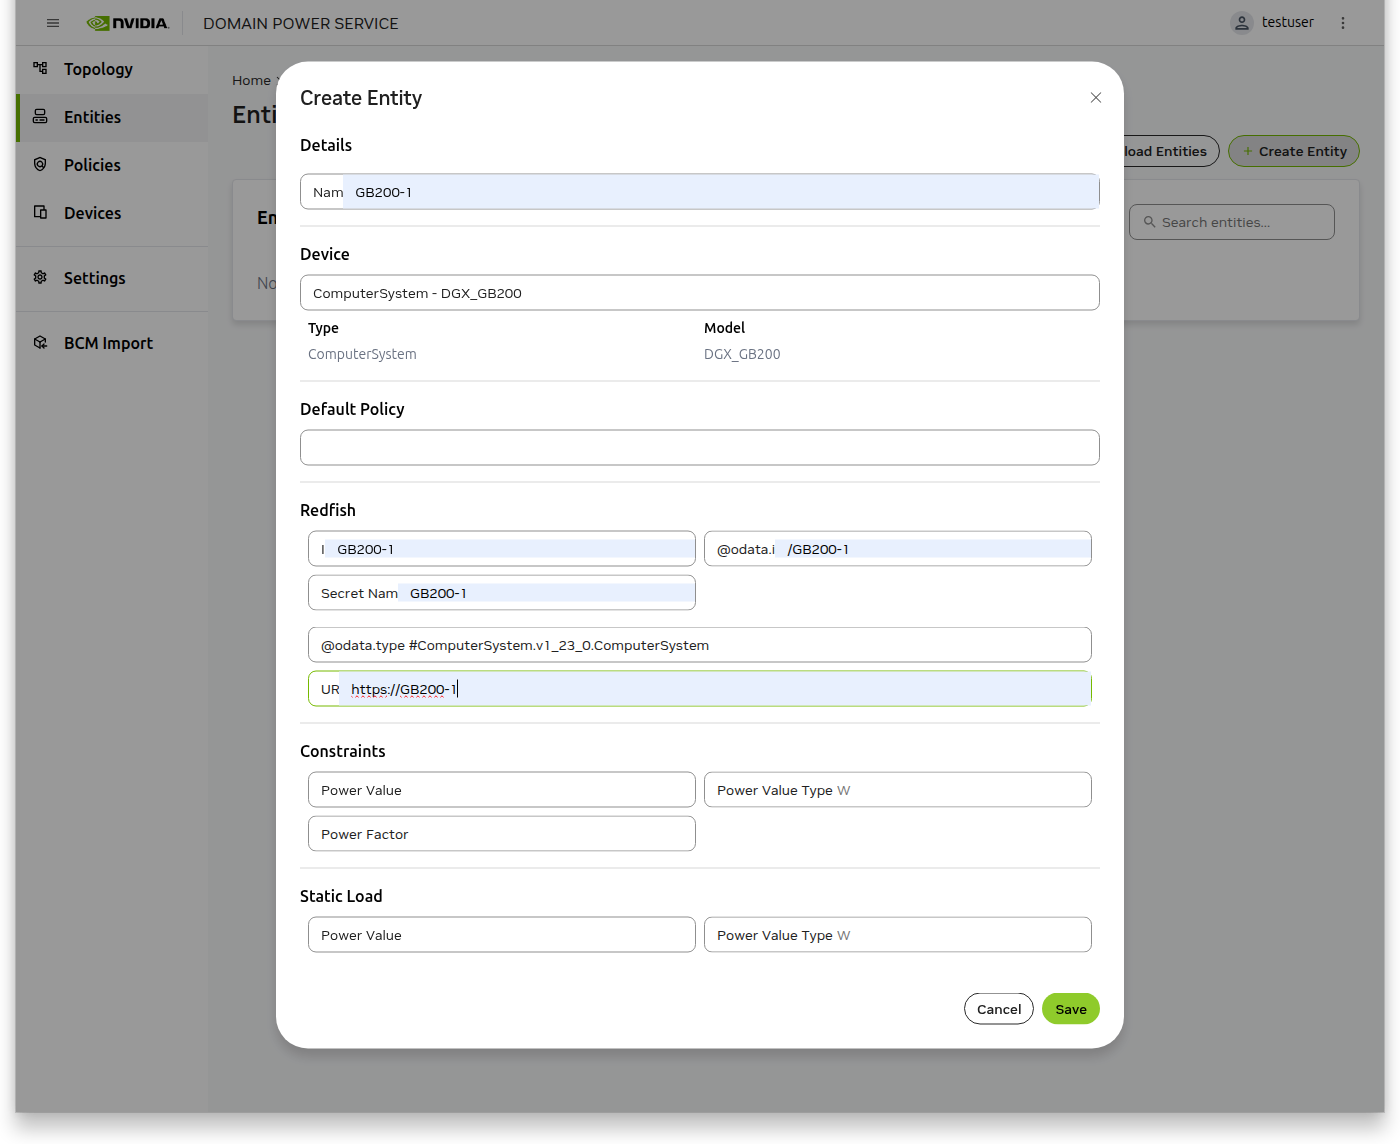This screenshot has width=1400, height=1144.
Task: Open the hamburger navigation menu
Action: coord(52,22)
